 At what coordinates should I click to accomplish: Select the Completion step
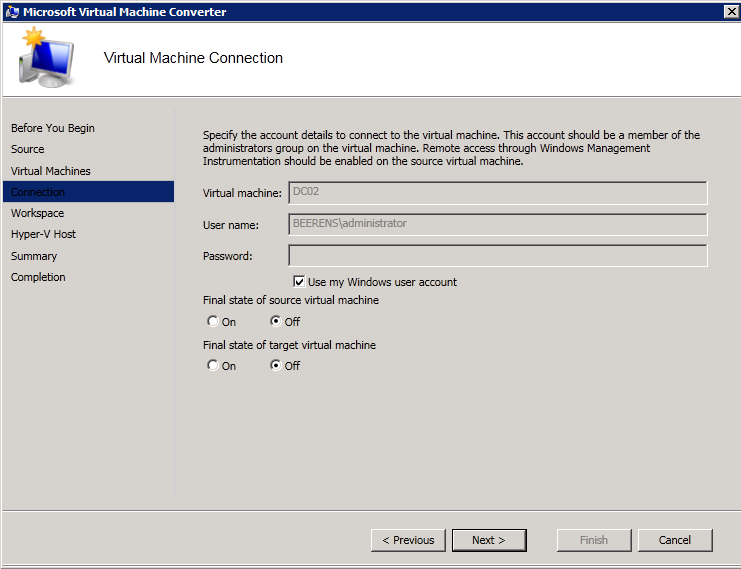pos(38,277)
